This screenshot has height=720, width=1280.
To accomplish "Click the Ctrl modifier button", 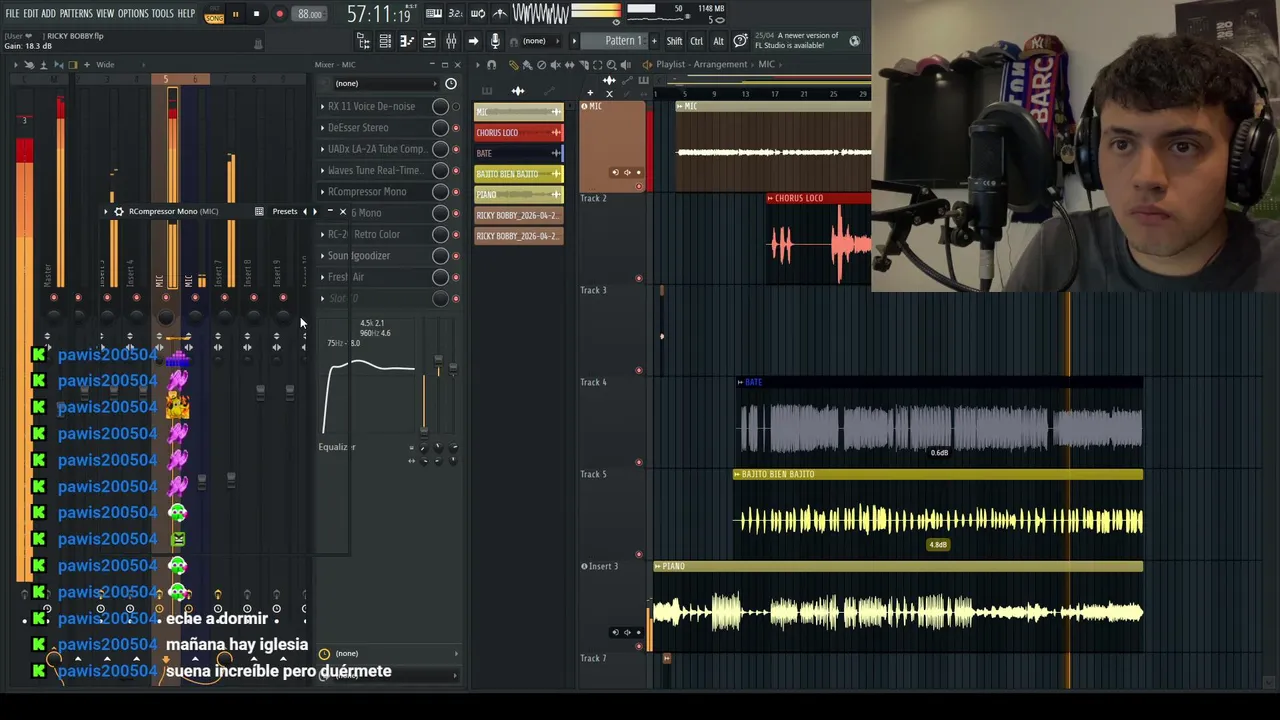I will coord(697,41).
